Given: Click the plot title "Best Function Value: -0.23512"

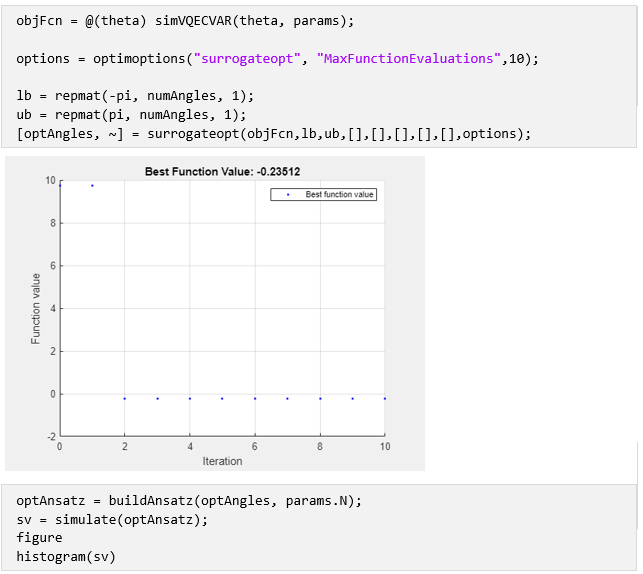Looking at the screenshot, I should (222, 172).
